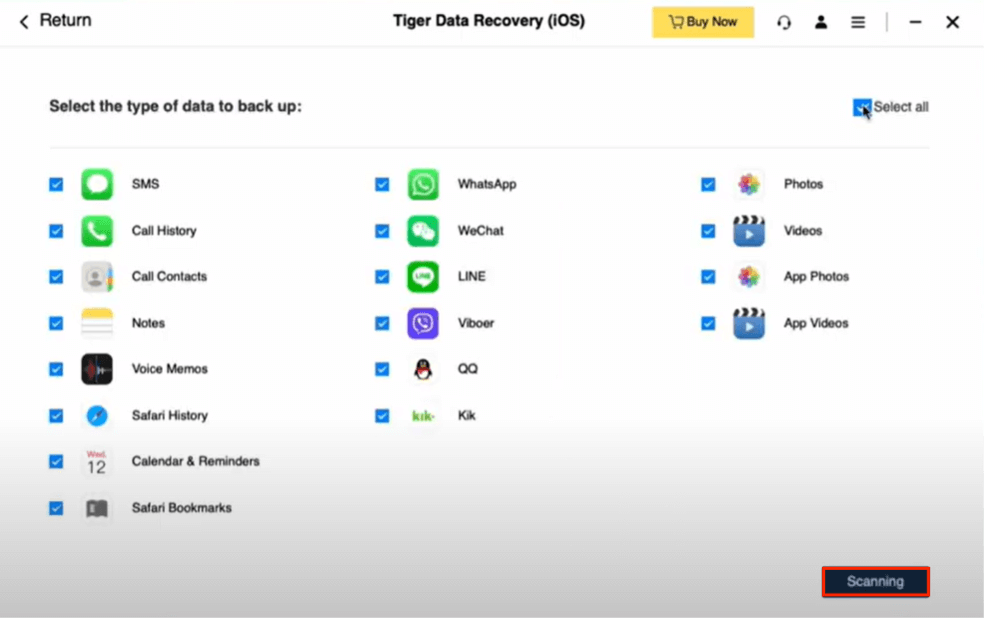
Task: Go back using Return
Action: click(55, 21)
